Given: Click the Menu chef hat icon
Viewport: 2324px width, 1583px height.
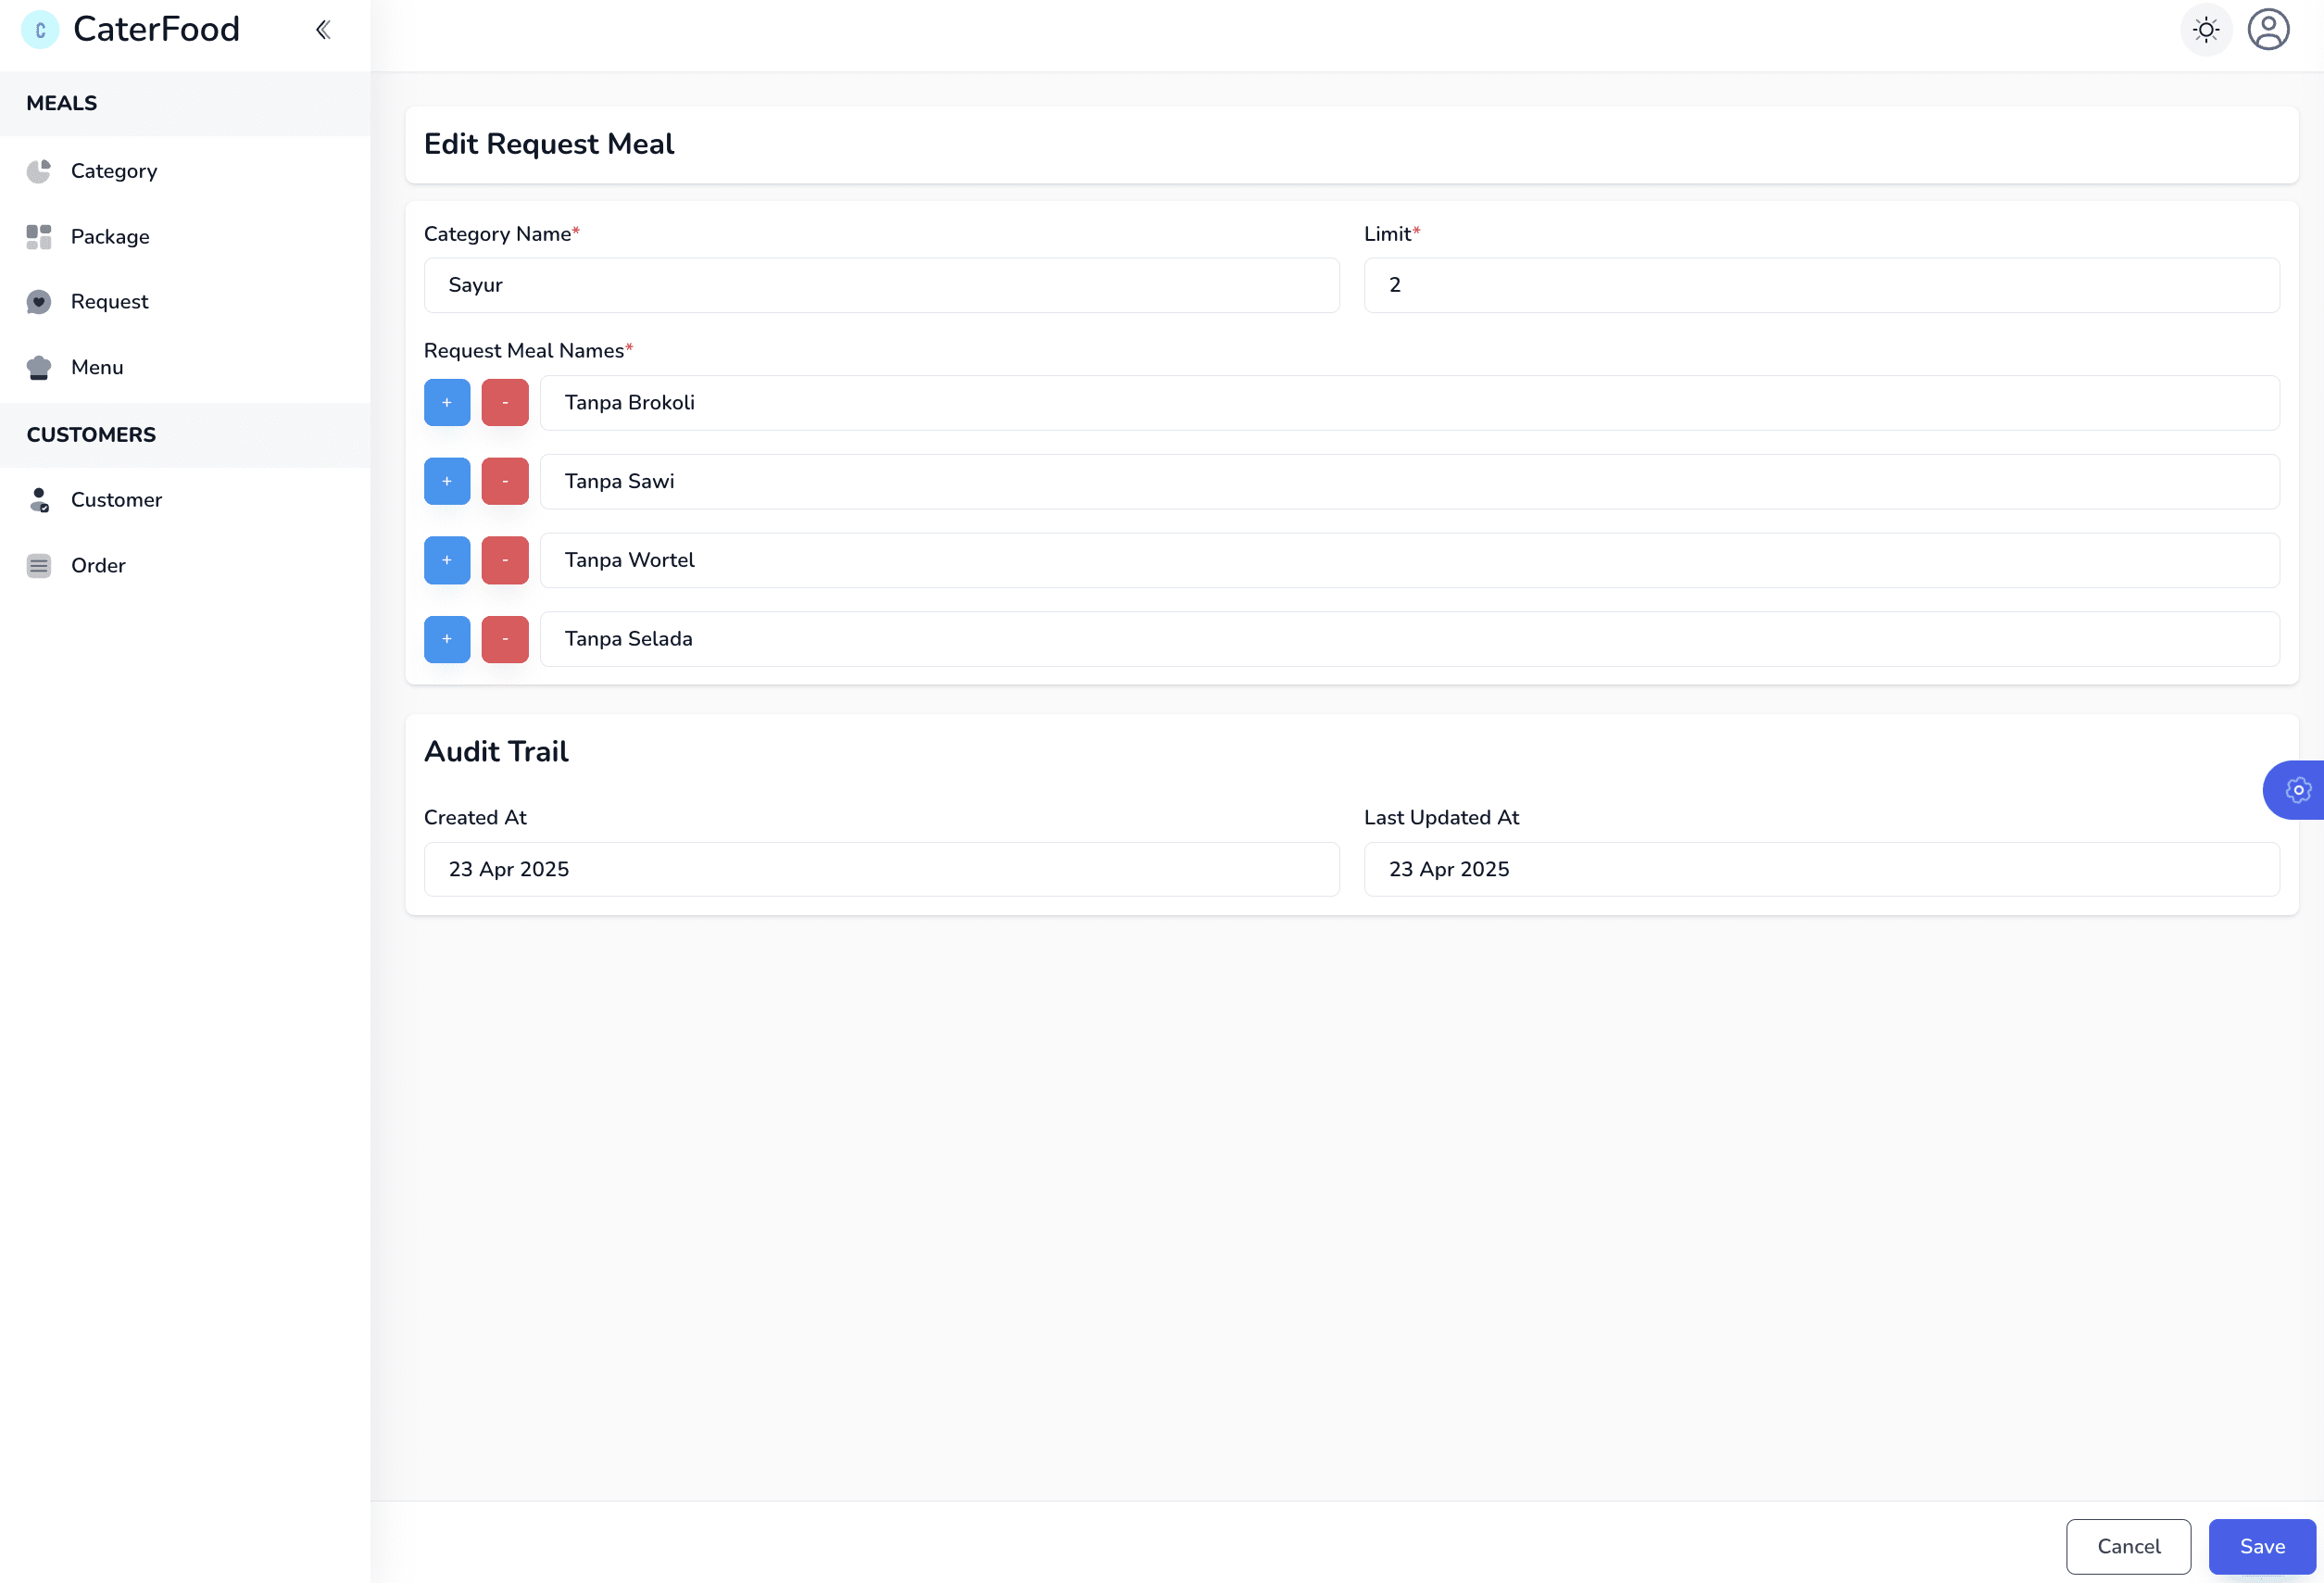Looking at the screenshot, I should click(x=39, y=368).
